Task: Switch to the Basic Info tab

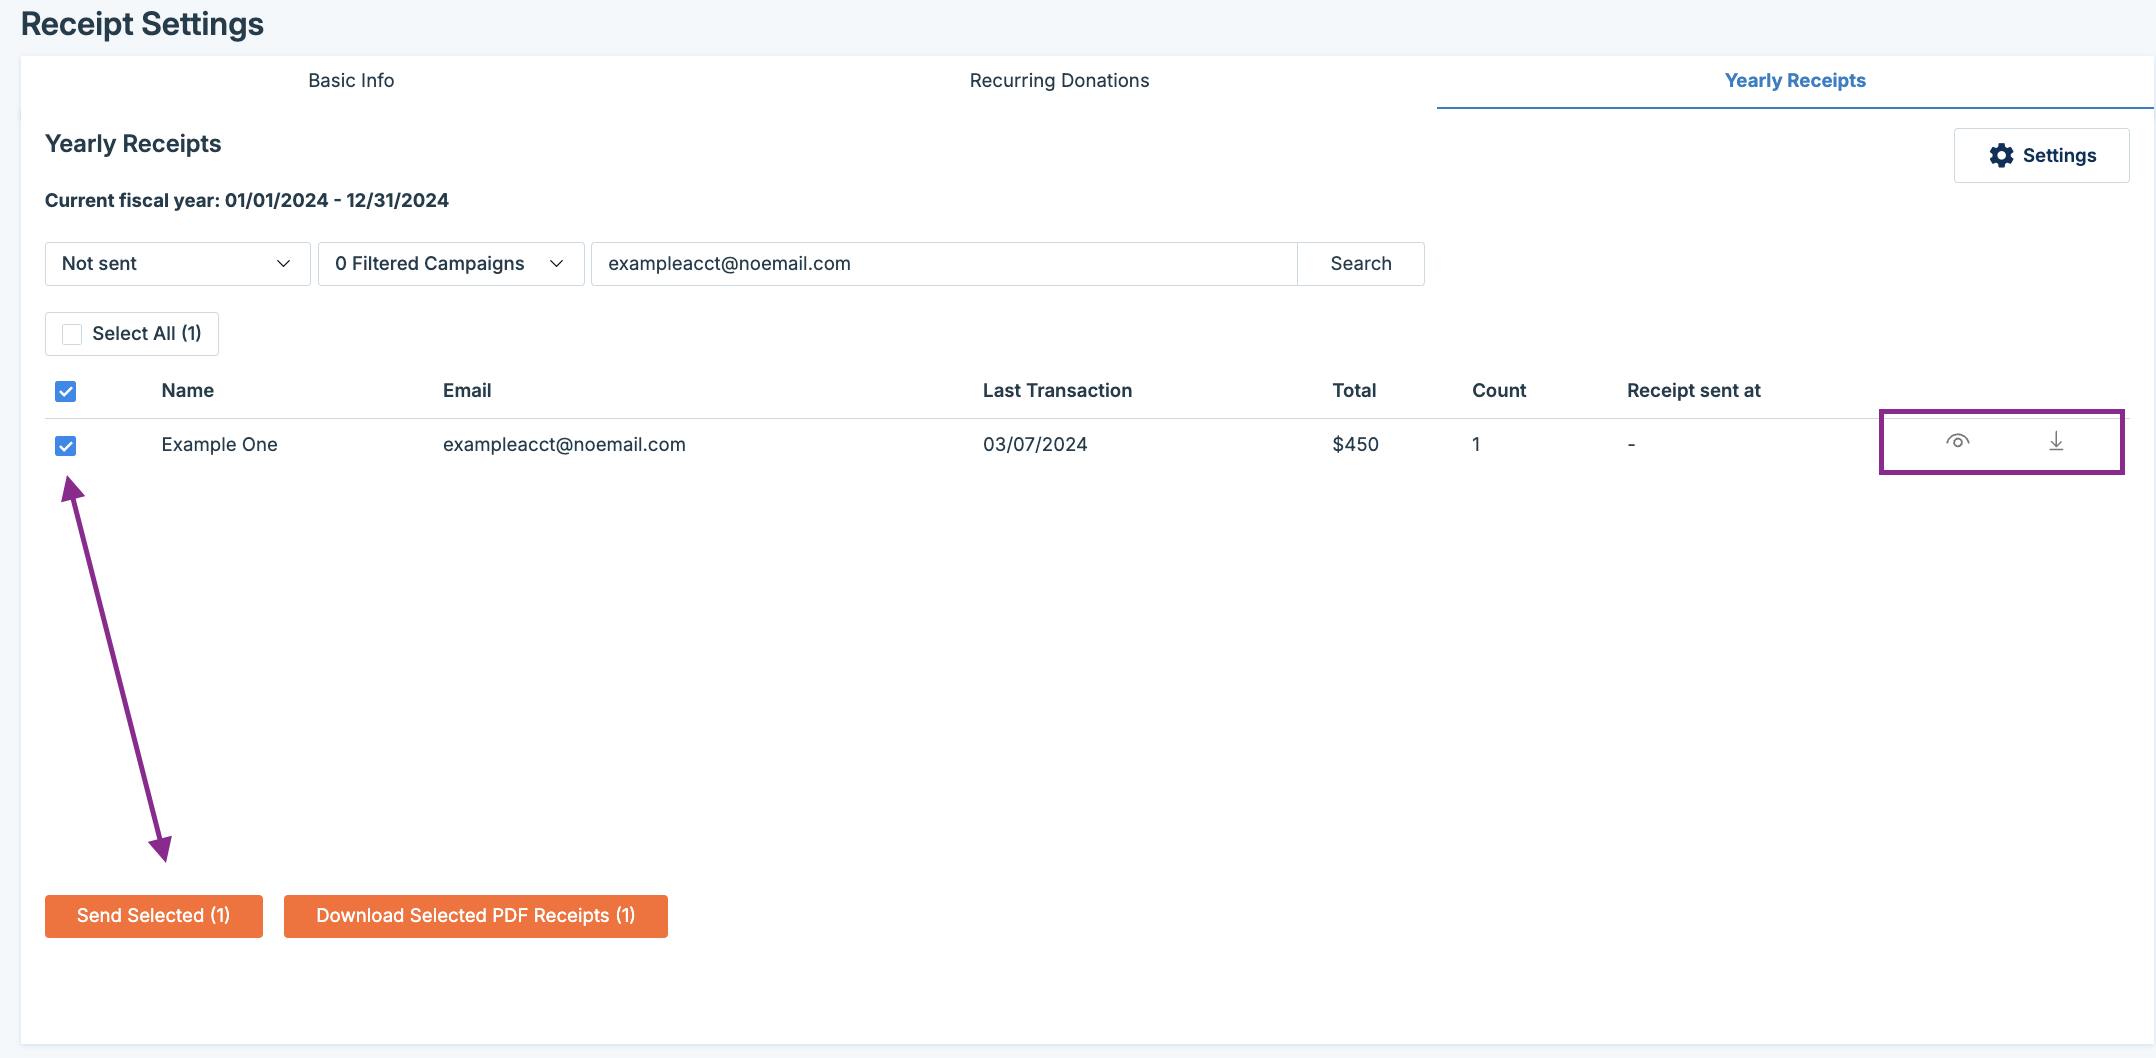Action: click(x=351, y=81)
